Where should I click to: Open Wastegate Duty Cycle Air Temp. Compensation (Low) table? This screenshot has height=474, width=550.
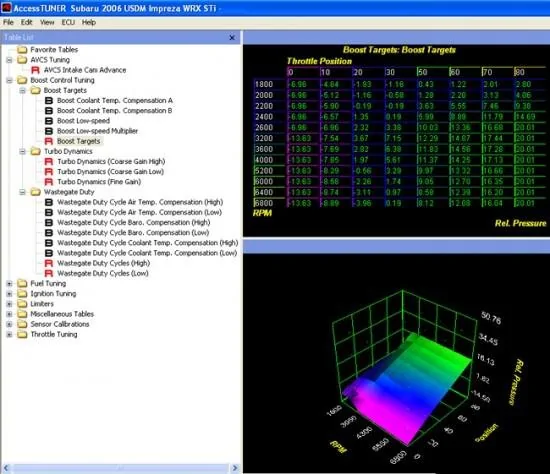140,212
